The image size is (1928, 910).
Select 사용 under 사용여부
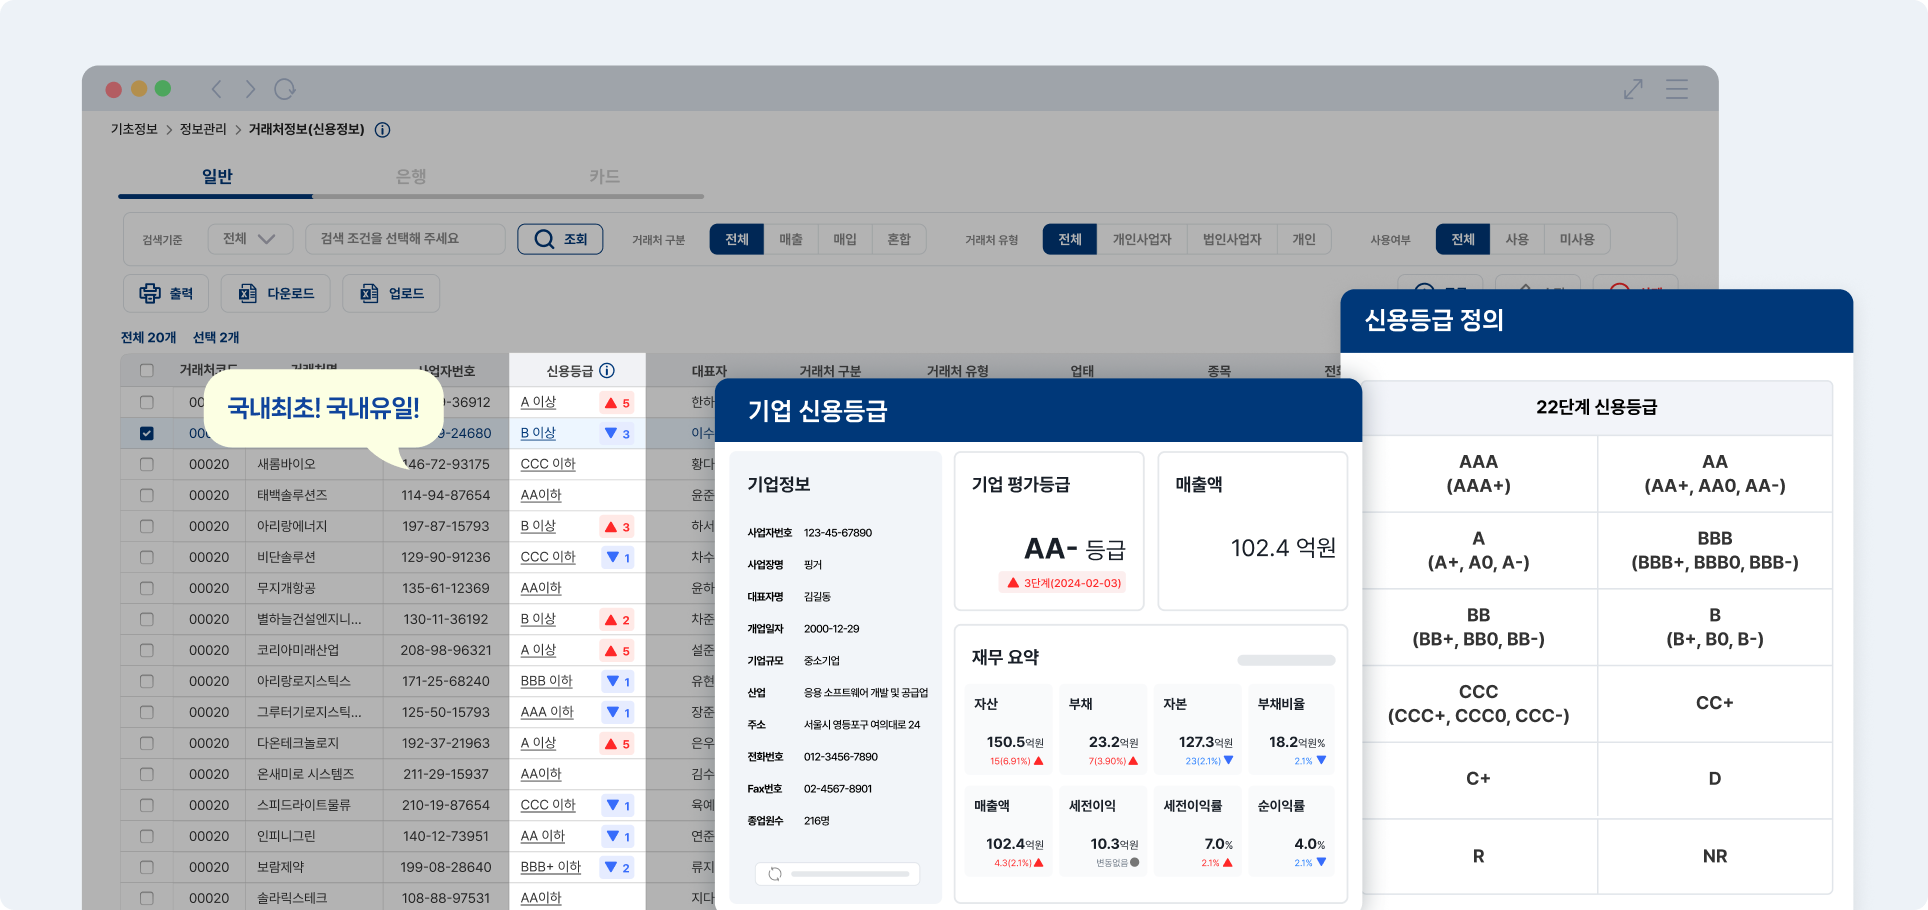[1517, 239]
